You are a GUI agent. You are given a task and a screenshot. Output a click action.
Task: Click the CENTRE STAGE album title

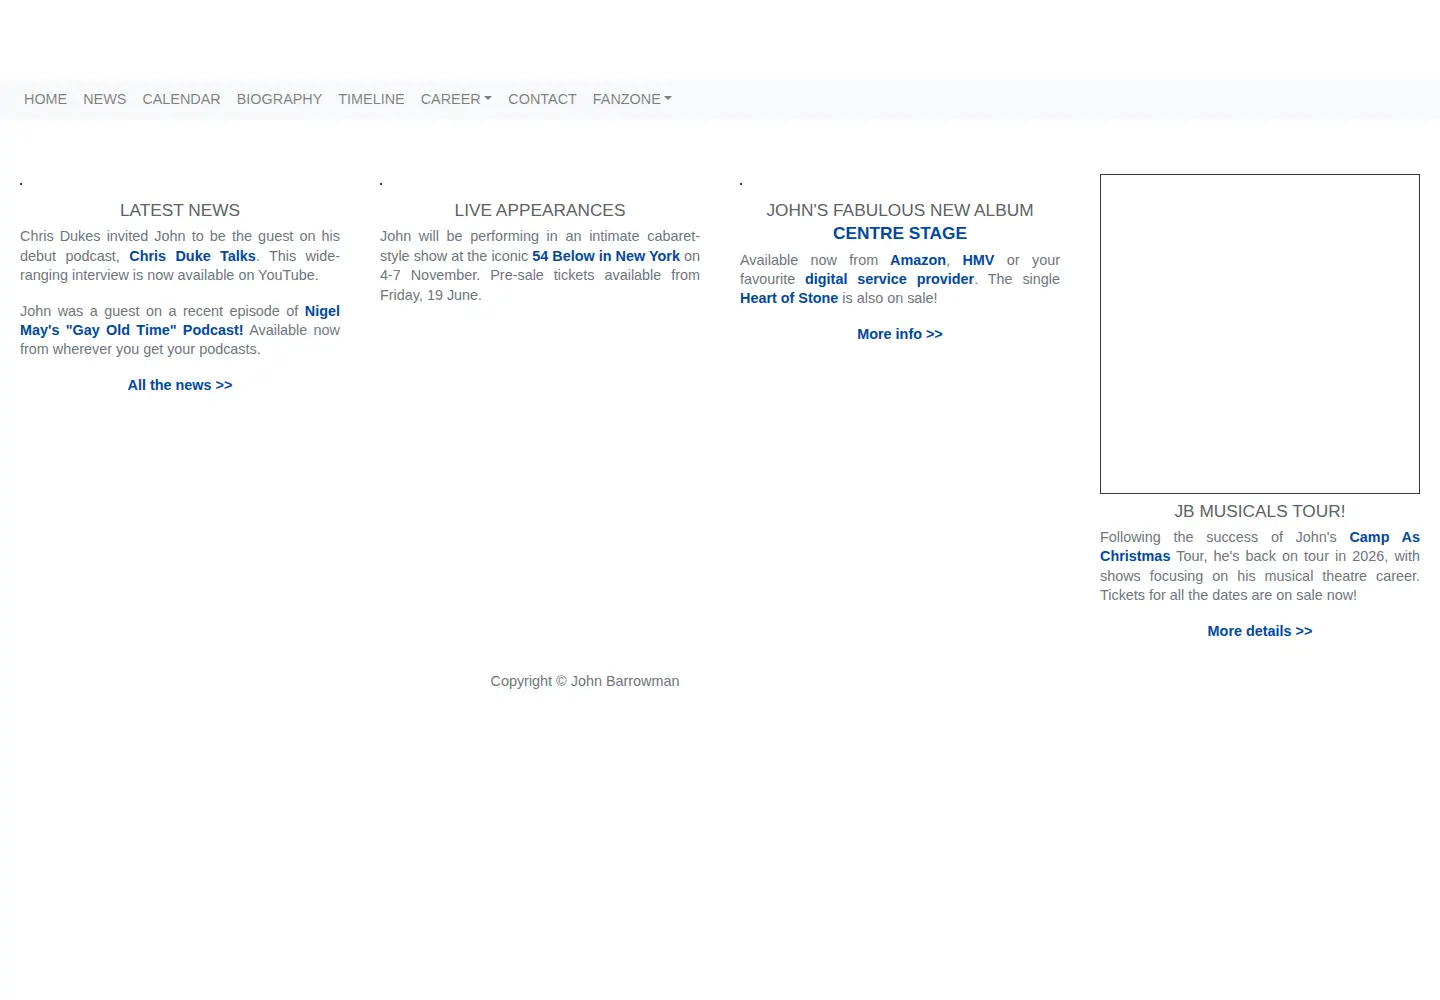tap(900, 233)
